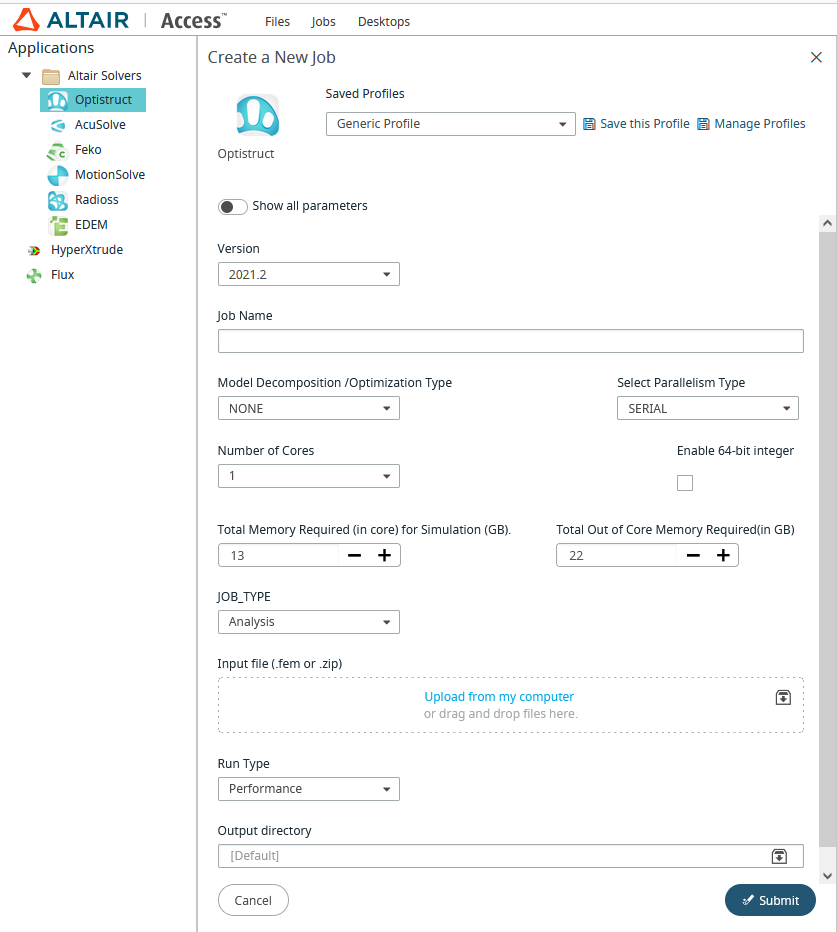The image size is (837, 932).
Task: Click output directory browse icon
Action: pos(779,856)
